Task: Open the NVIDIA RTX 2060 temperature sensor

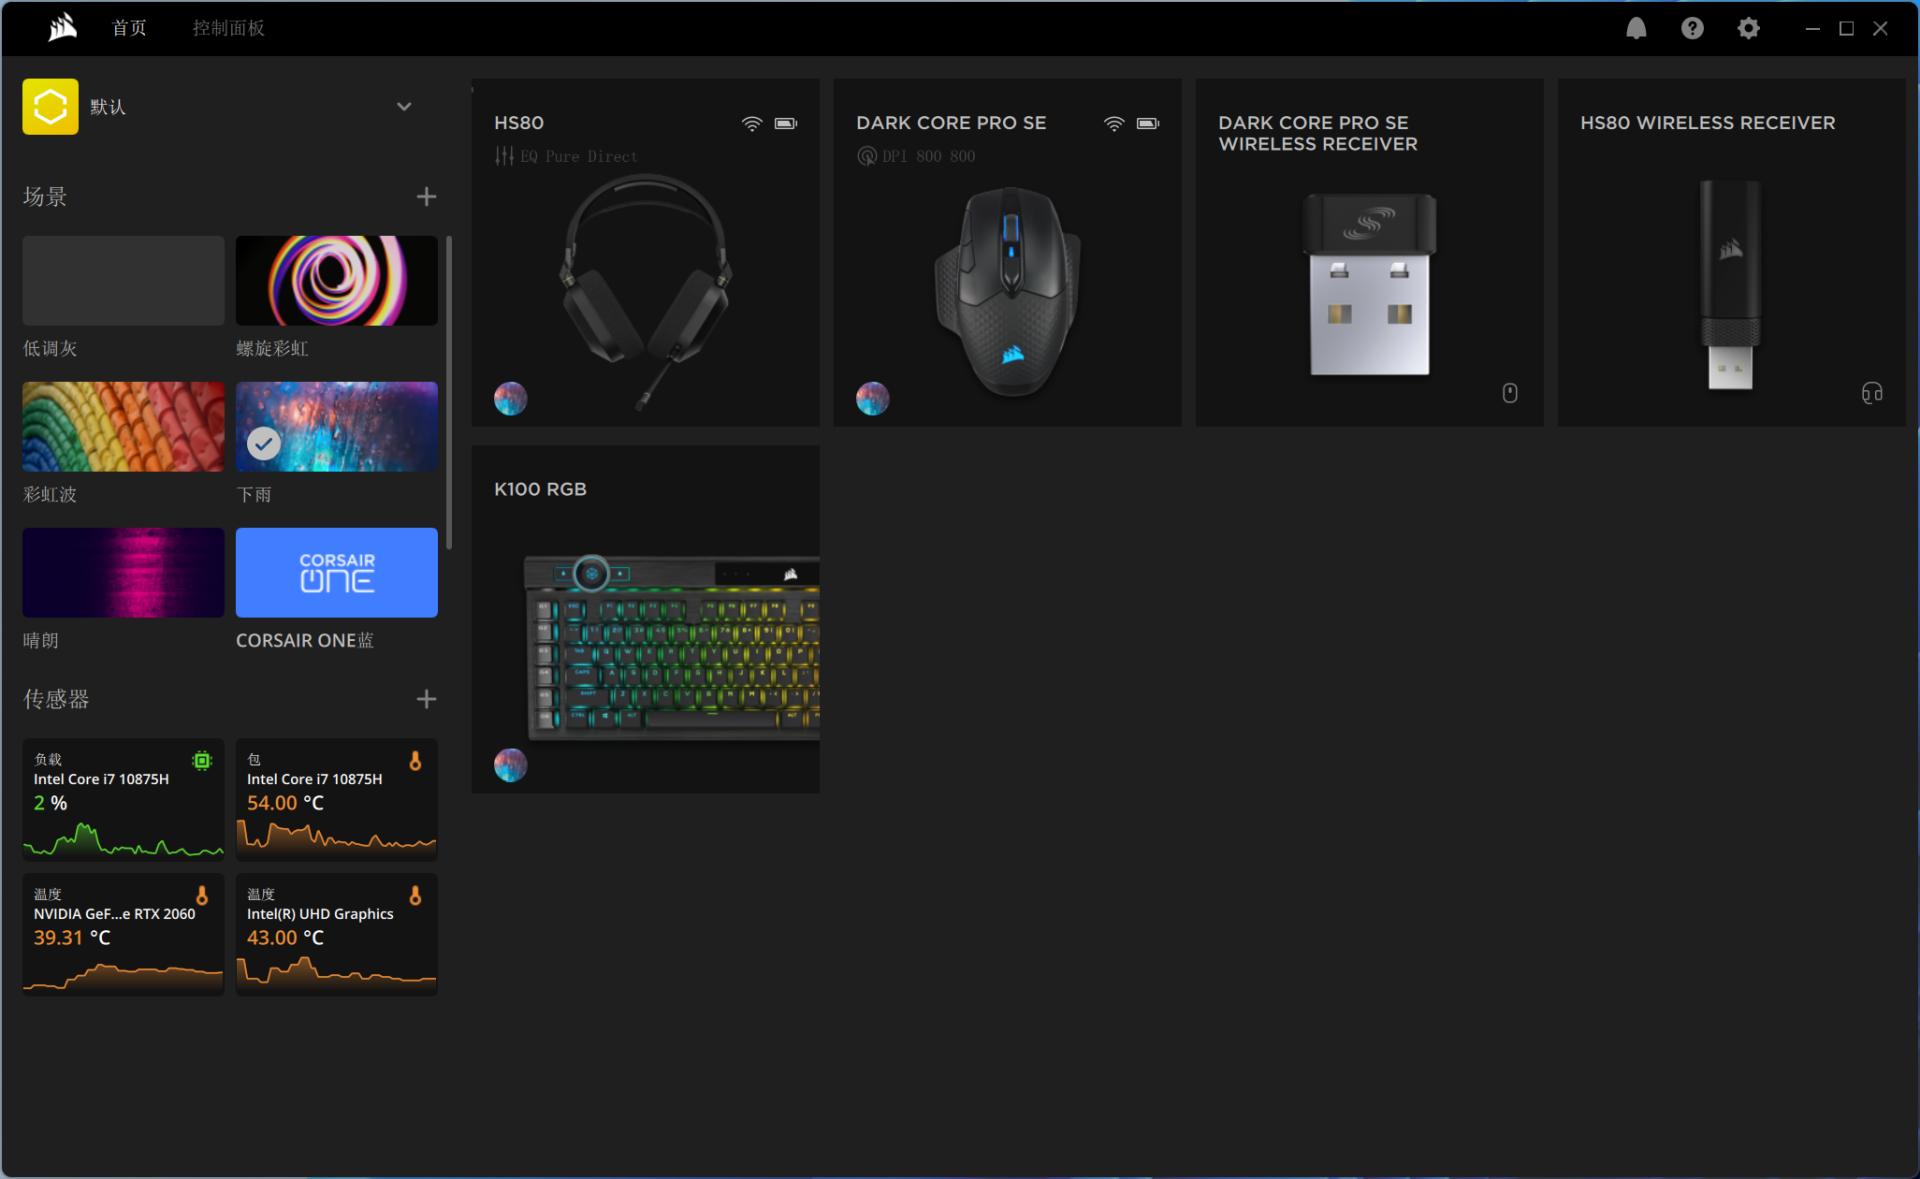Action: point(123,934)
